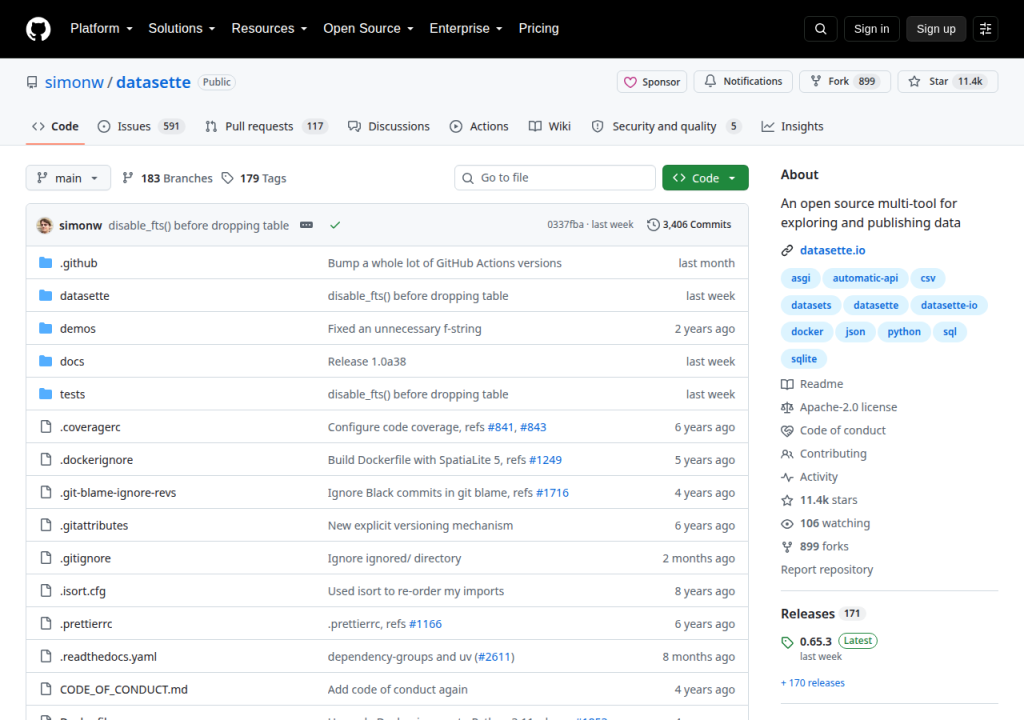Switch to the Issues tab
This screenshot has height=720, width=1024.
[140, 126]
